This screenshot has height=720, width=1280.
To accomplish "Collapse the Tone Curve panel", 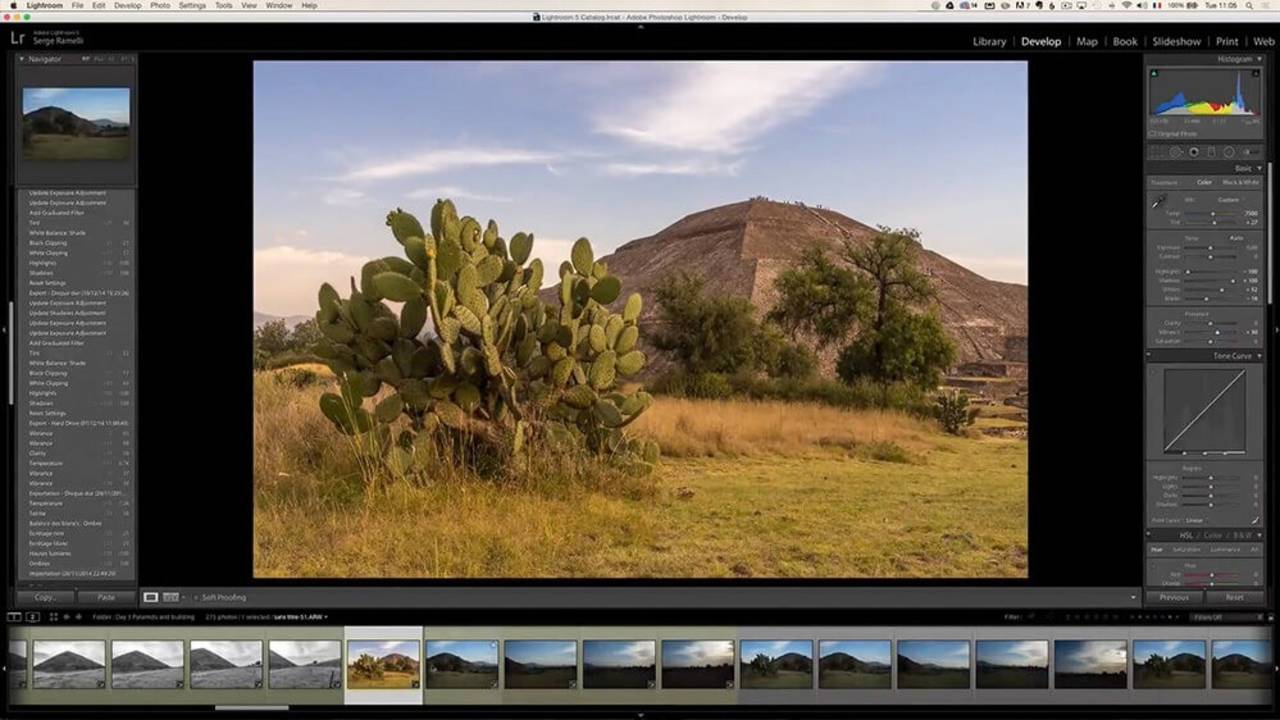I will point(1259,356).
